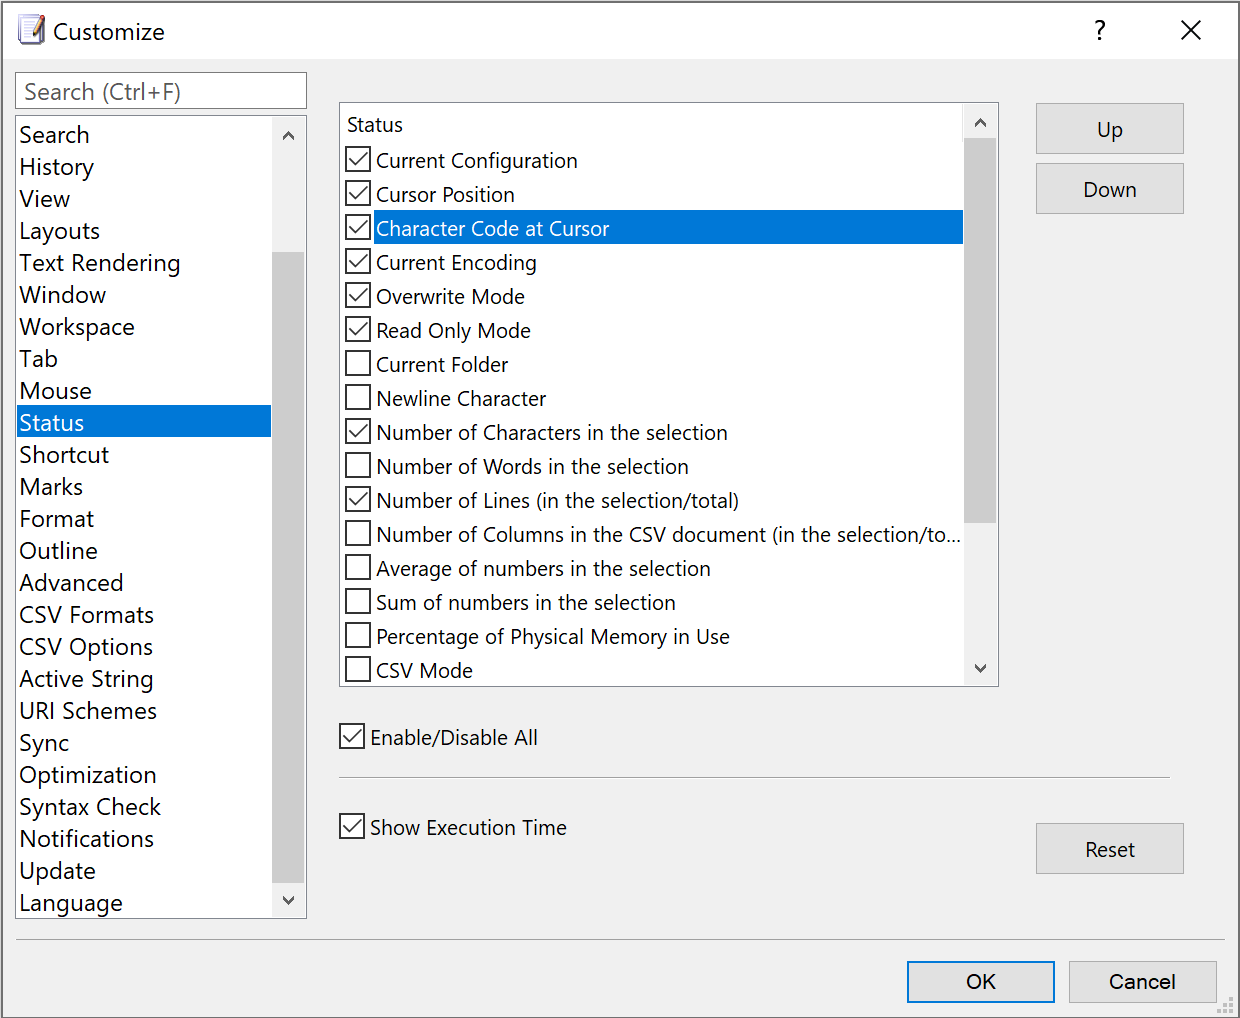
Task: Click status list scroll-down arrow
Action: tap(980, 668)
